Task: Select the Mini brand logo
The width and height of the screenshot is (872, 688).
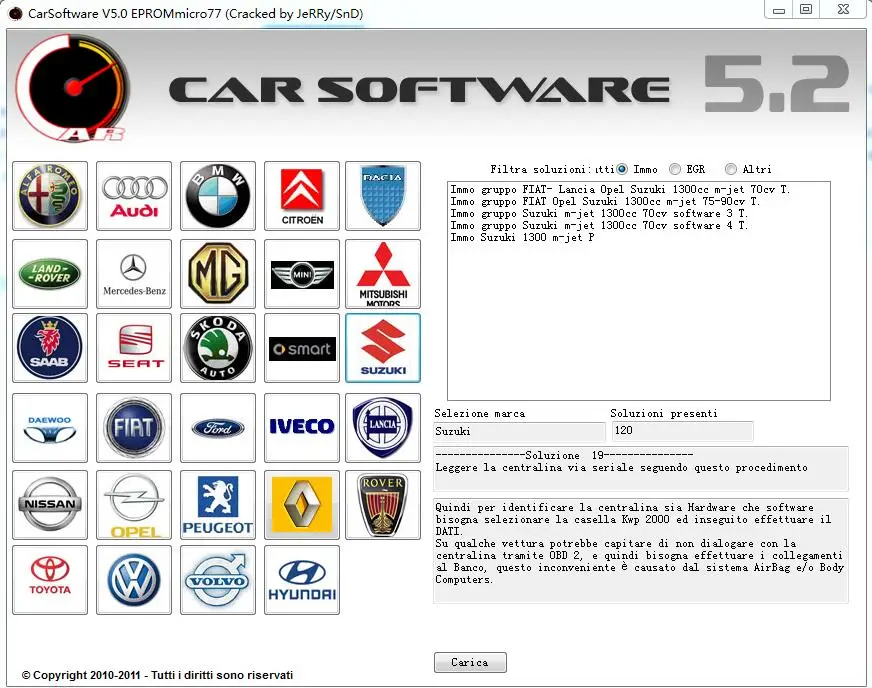Action: pos(302,274)
